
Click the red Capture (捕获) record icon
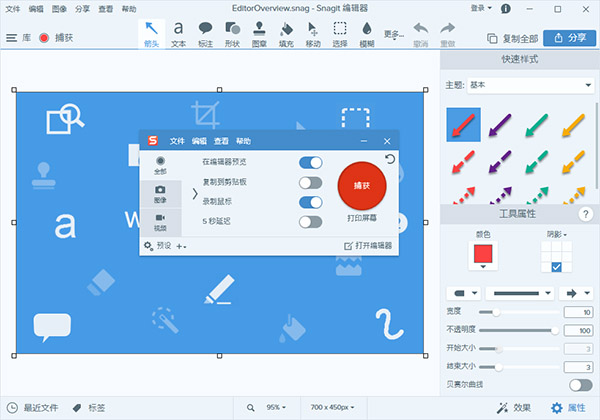point(44,38)
